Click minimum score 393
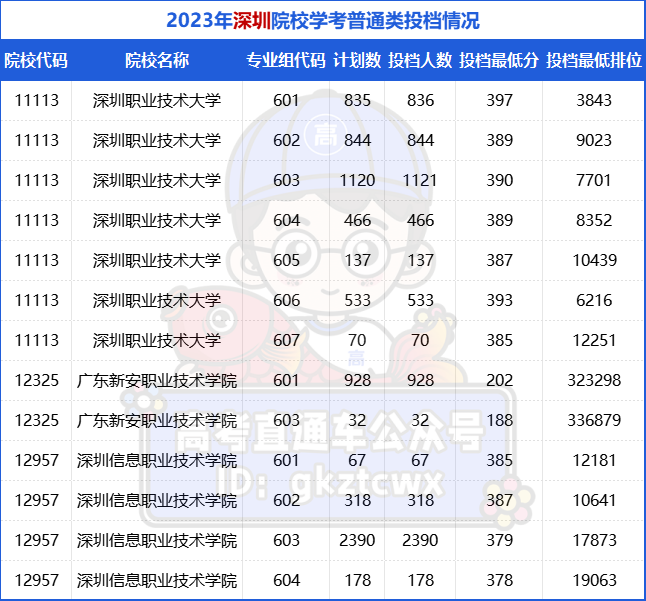This screenshot has height=601, width=646. click(499, 300)
